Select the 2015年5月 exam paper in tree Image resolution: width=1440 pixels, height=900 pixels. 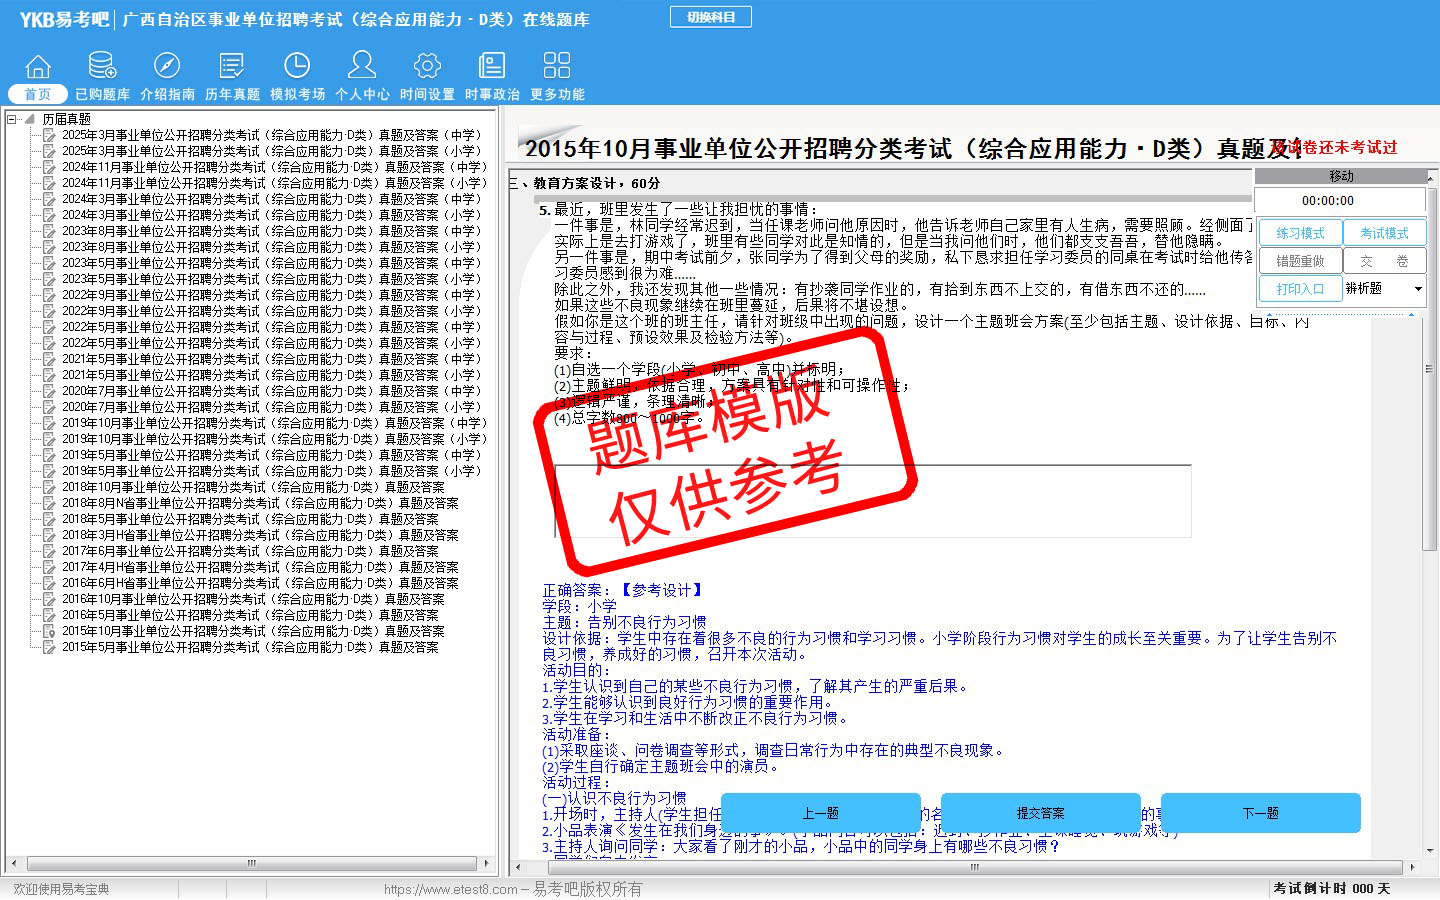[x=250, y=647]
